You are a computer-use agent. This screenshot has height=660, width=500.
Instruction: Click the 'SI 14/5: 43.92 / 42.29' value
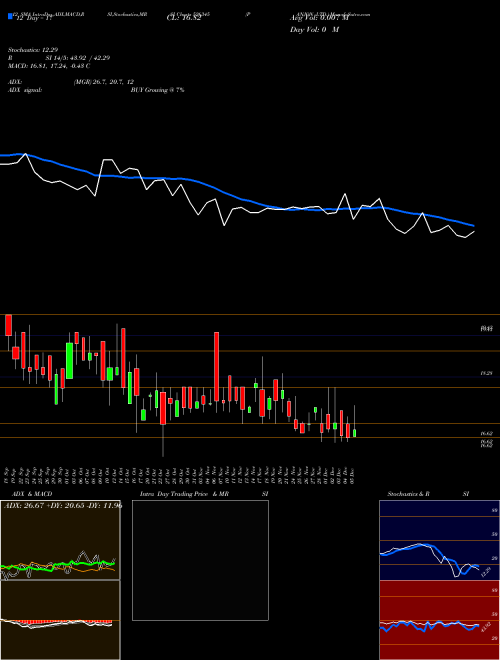click(78, 58)
